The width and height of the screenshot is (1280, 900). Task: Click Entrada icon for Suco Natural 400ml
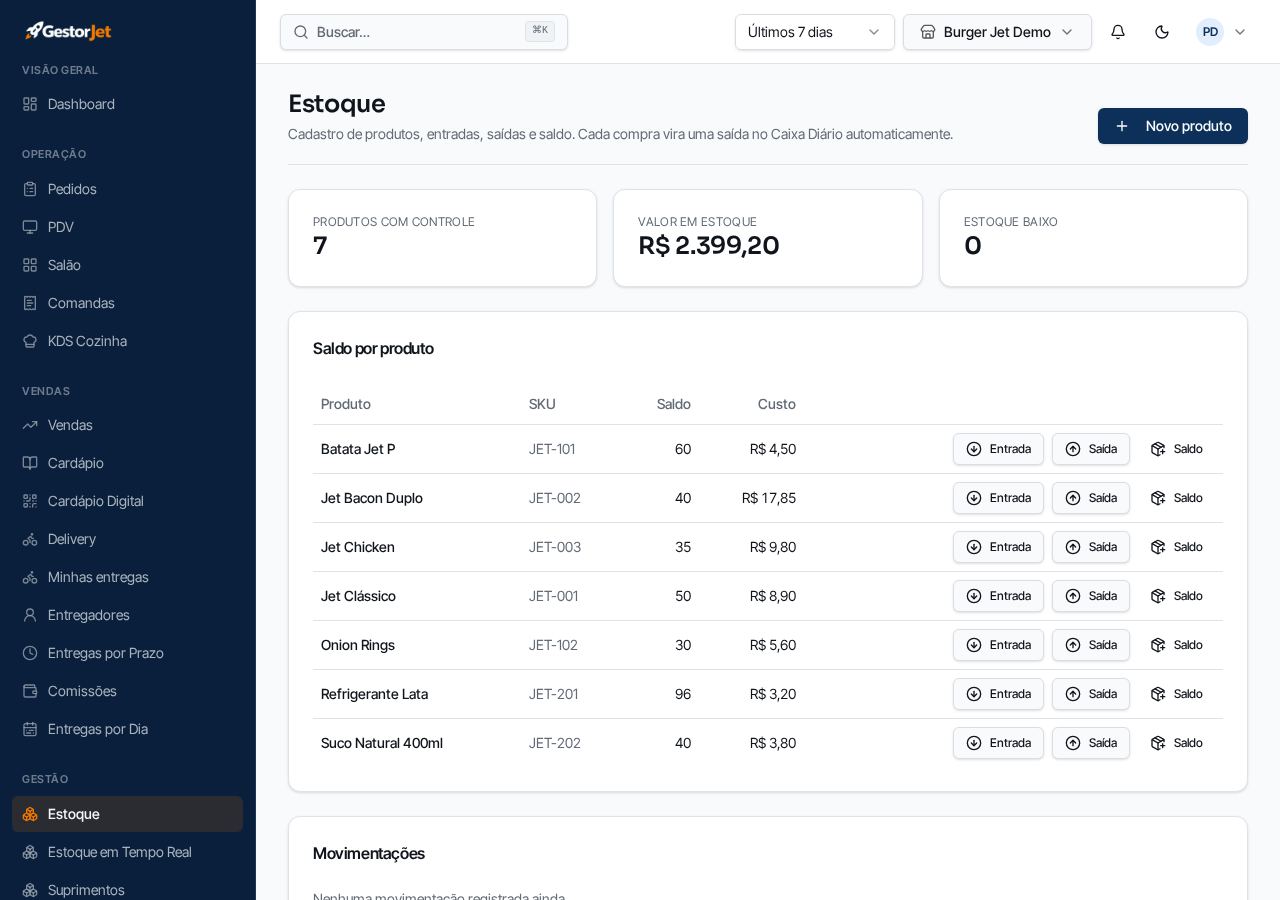pyautogui.click(x=974, y=743)
